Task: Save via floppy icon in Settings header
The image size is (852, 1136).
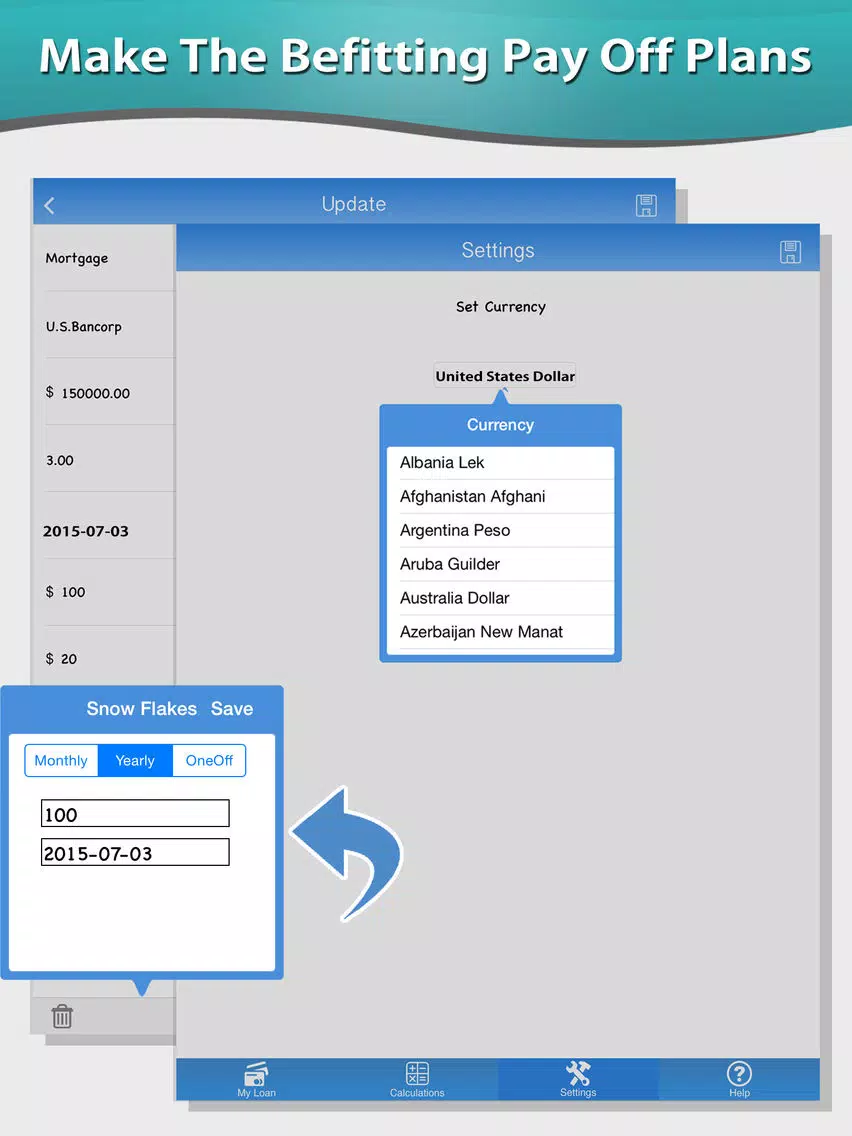Action: (790, 252)
